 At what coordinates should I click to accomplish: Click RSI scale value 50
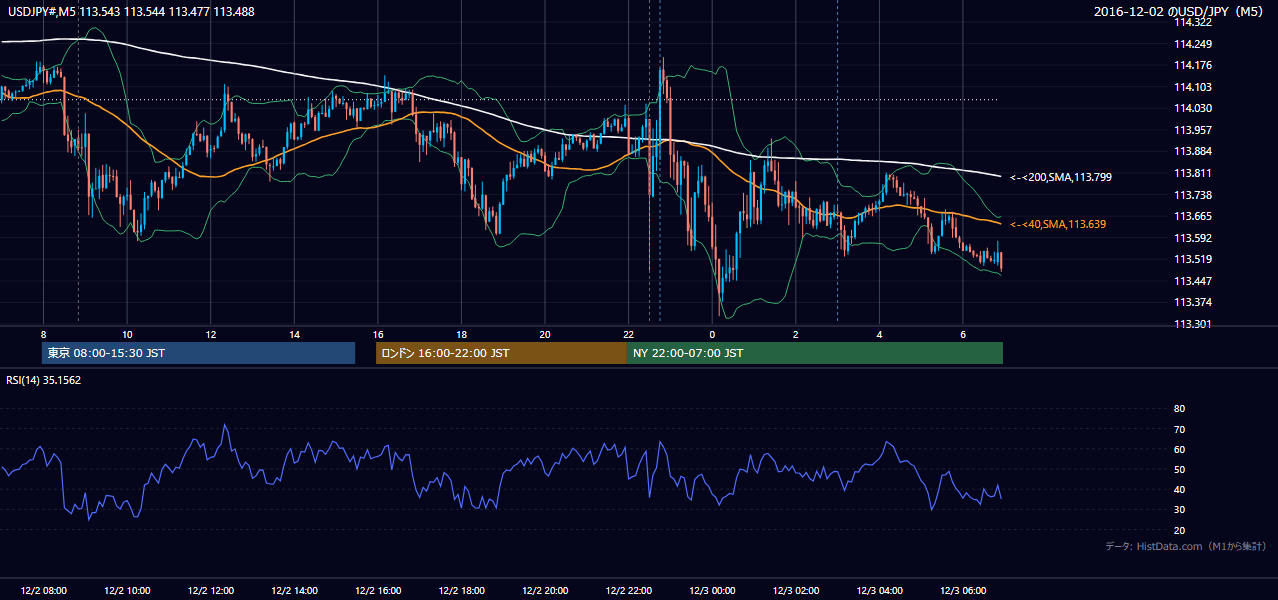pyautogui.click(x=1179, y=469)
